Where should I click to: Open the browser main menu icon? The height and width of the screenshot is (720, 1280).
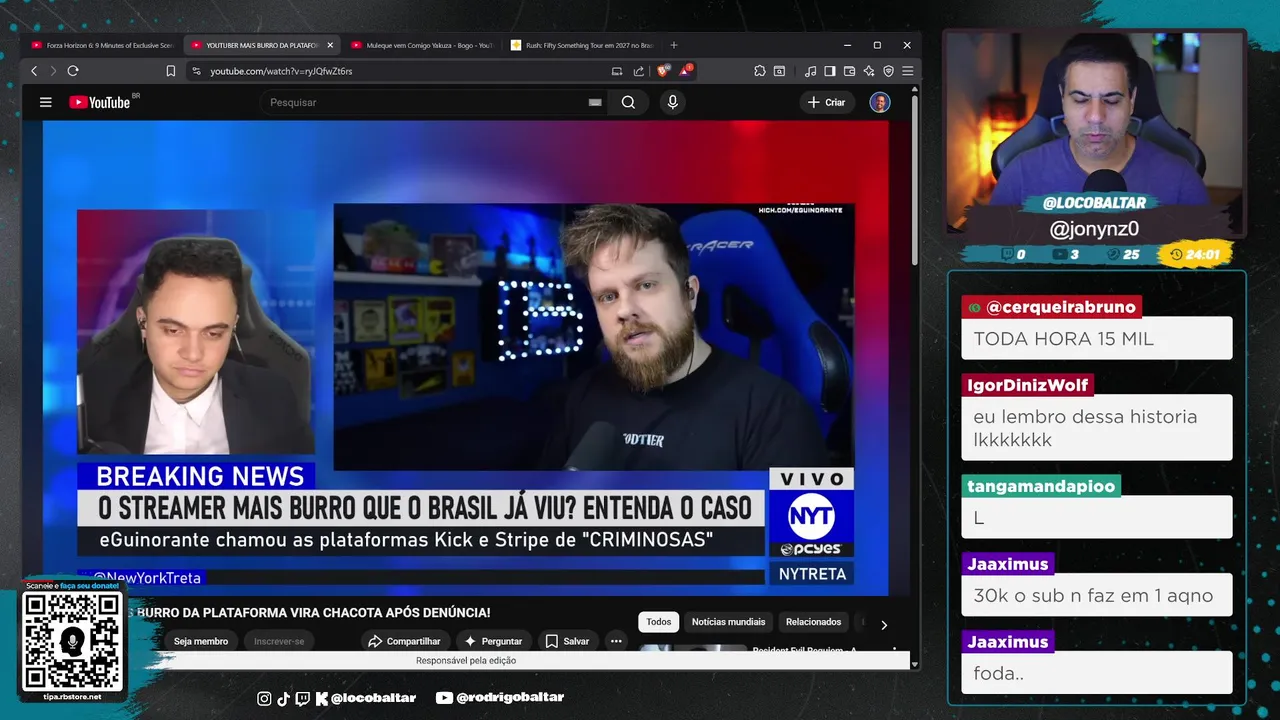coord(907,71)
